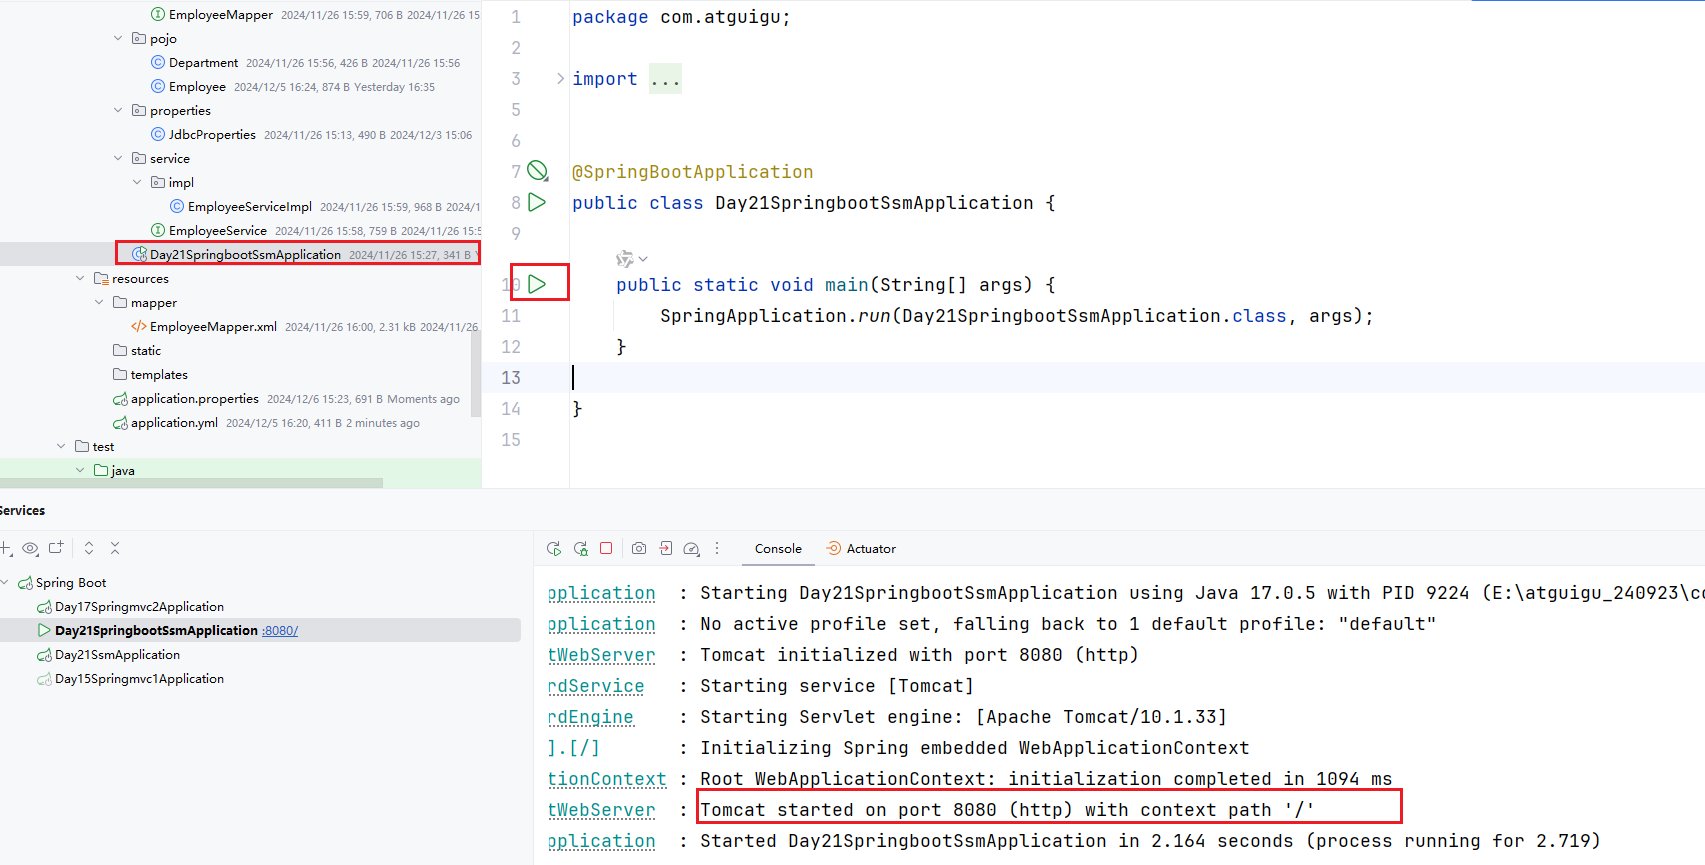This screenshot has width=1705, height=865.
Task: Click the EmployeeService interface icon
Action: tap(158, 230)
